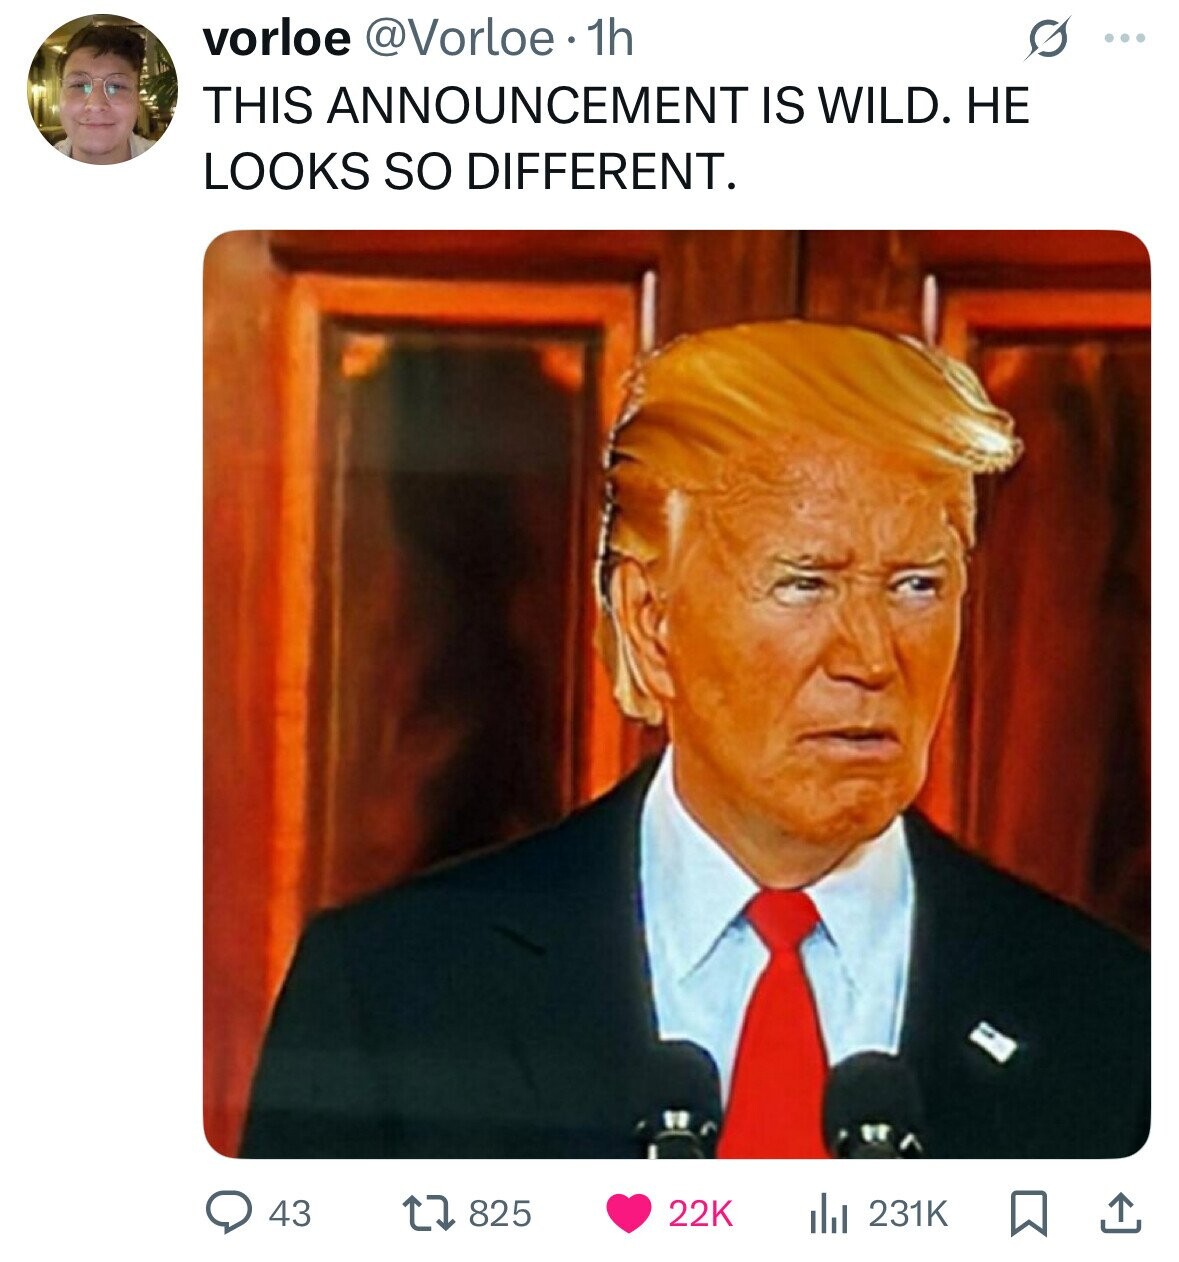The height and width of the screenshot is (1262, 1179).
Task: Visit the vorloe display name link
Action: coord(275,40)
